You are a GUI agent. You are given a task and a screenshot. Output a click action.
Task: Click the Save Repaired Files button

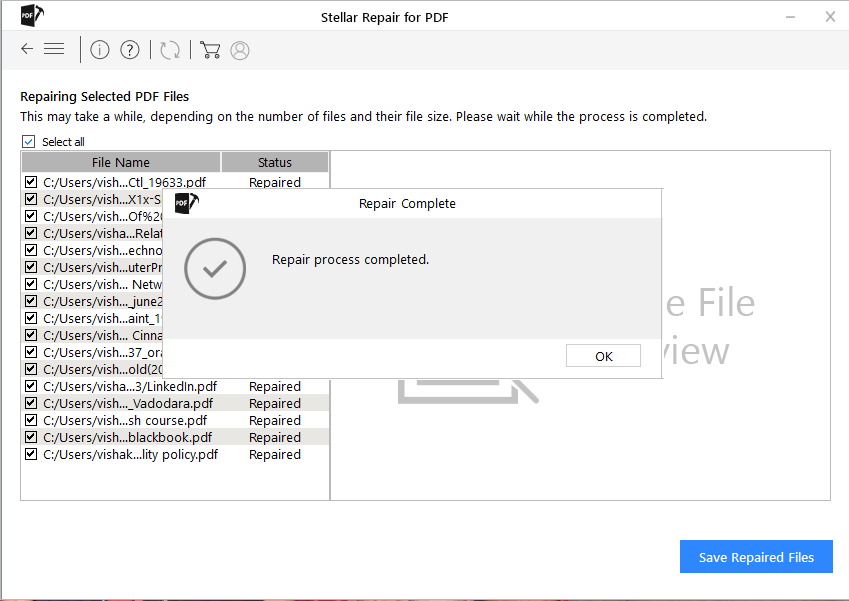pyautogui.click(x=756, y=557)
